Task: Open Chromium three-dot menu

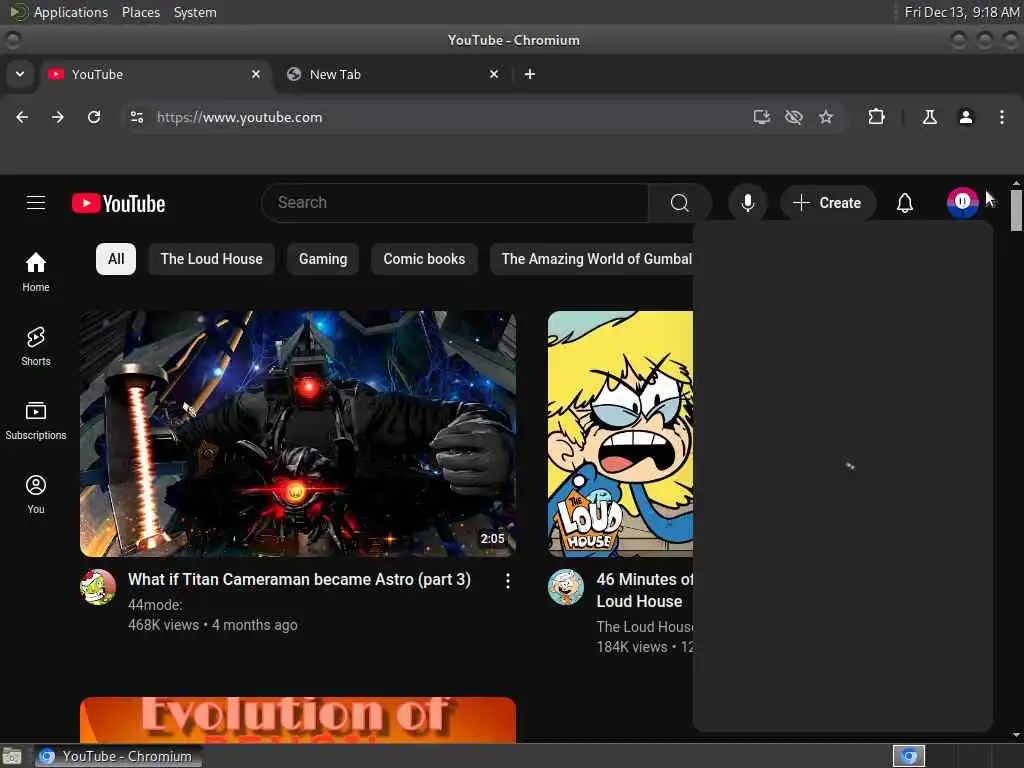Action: coord(1002,117)
